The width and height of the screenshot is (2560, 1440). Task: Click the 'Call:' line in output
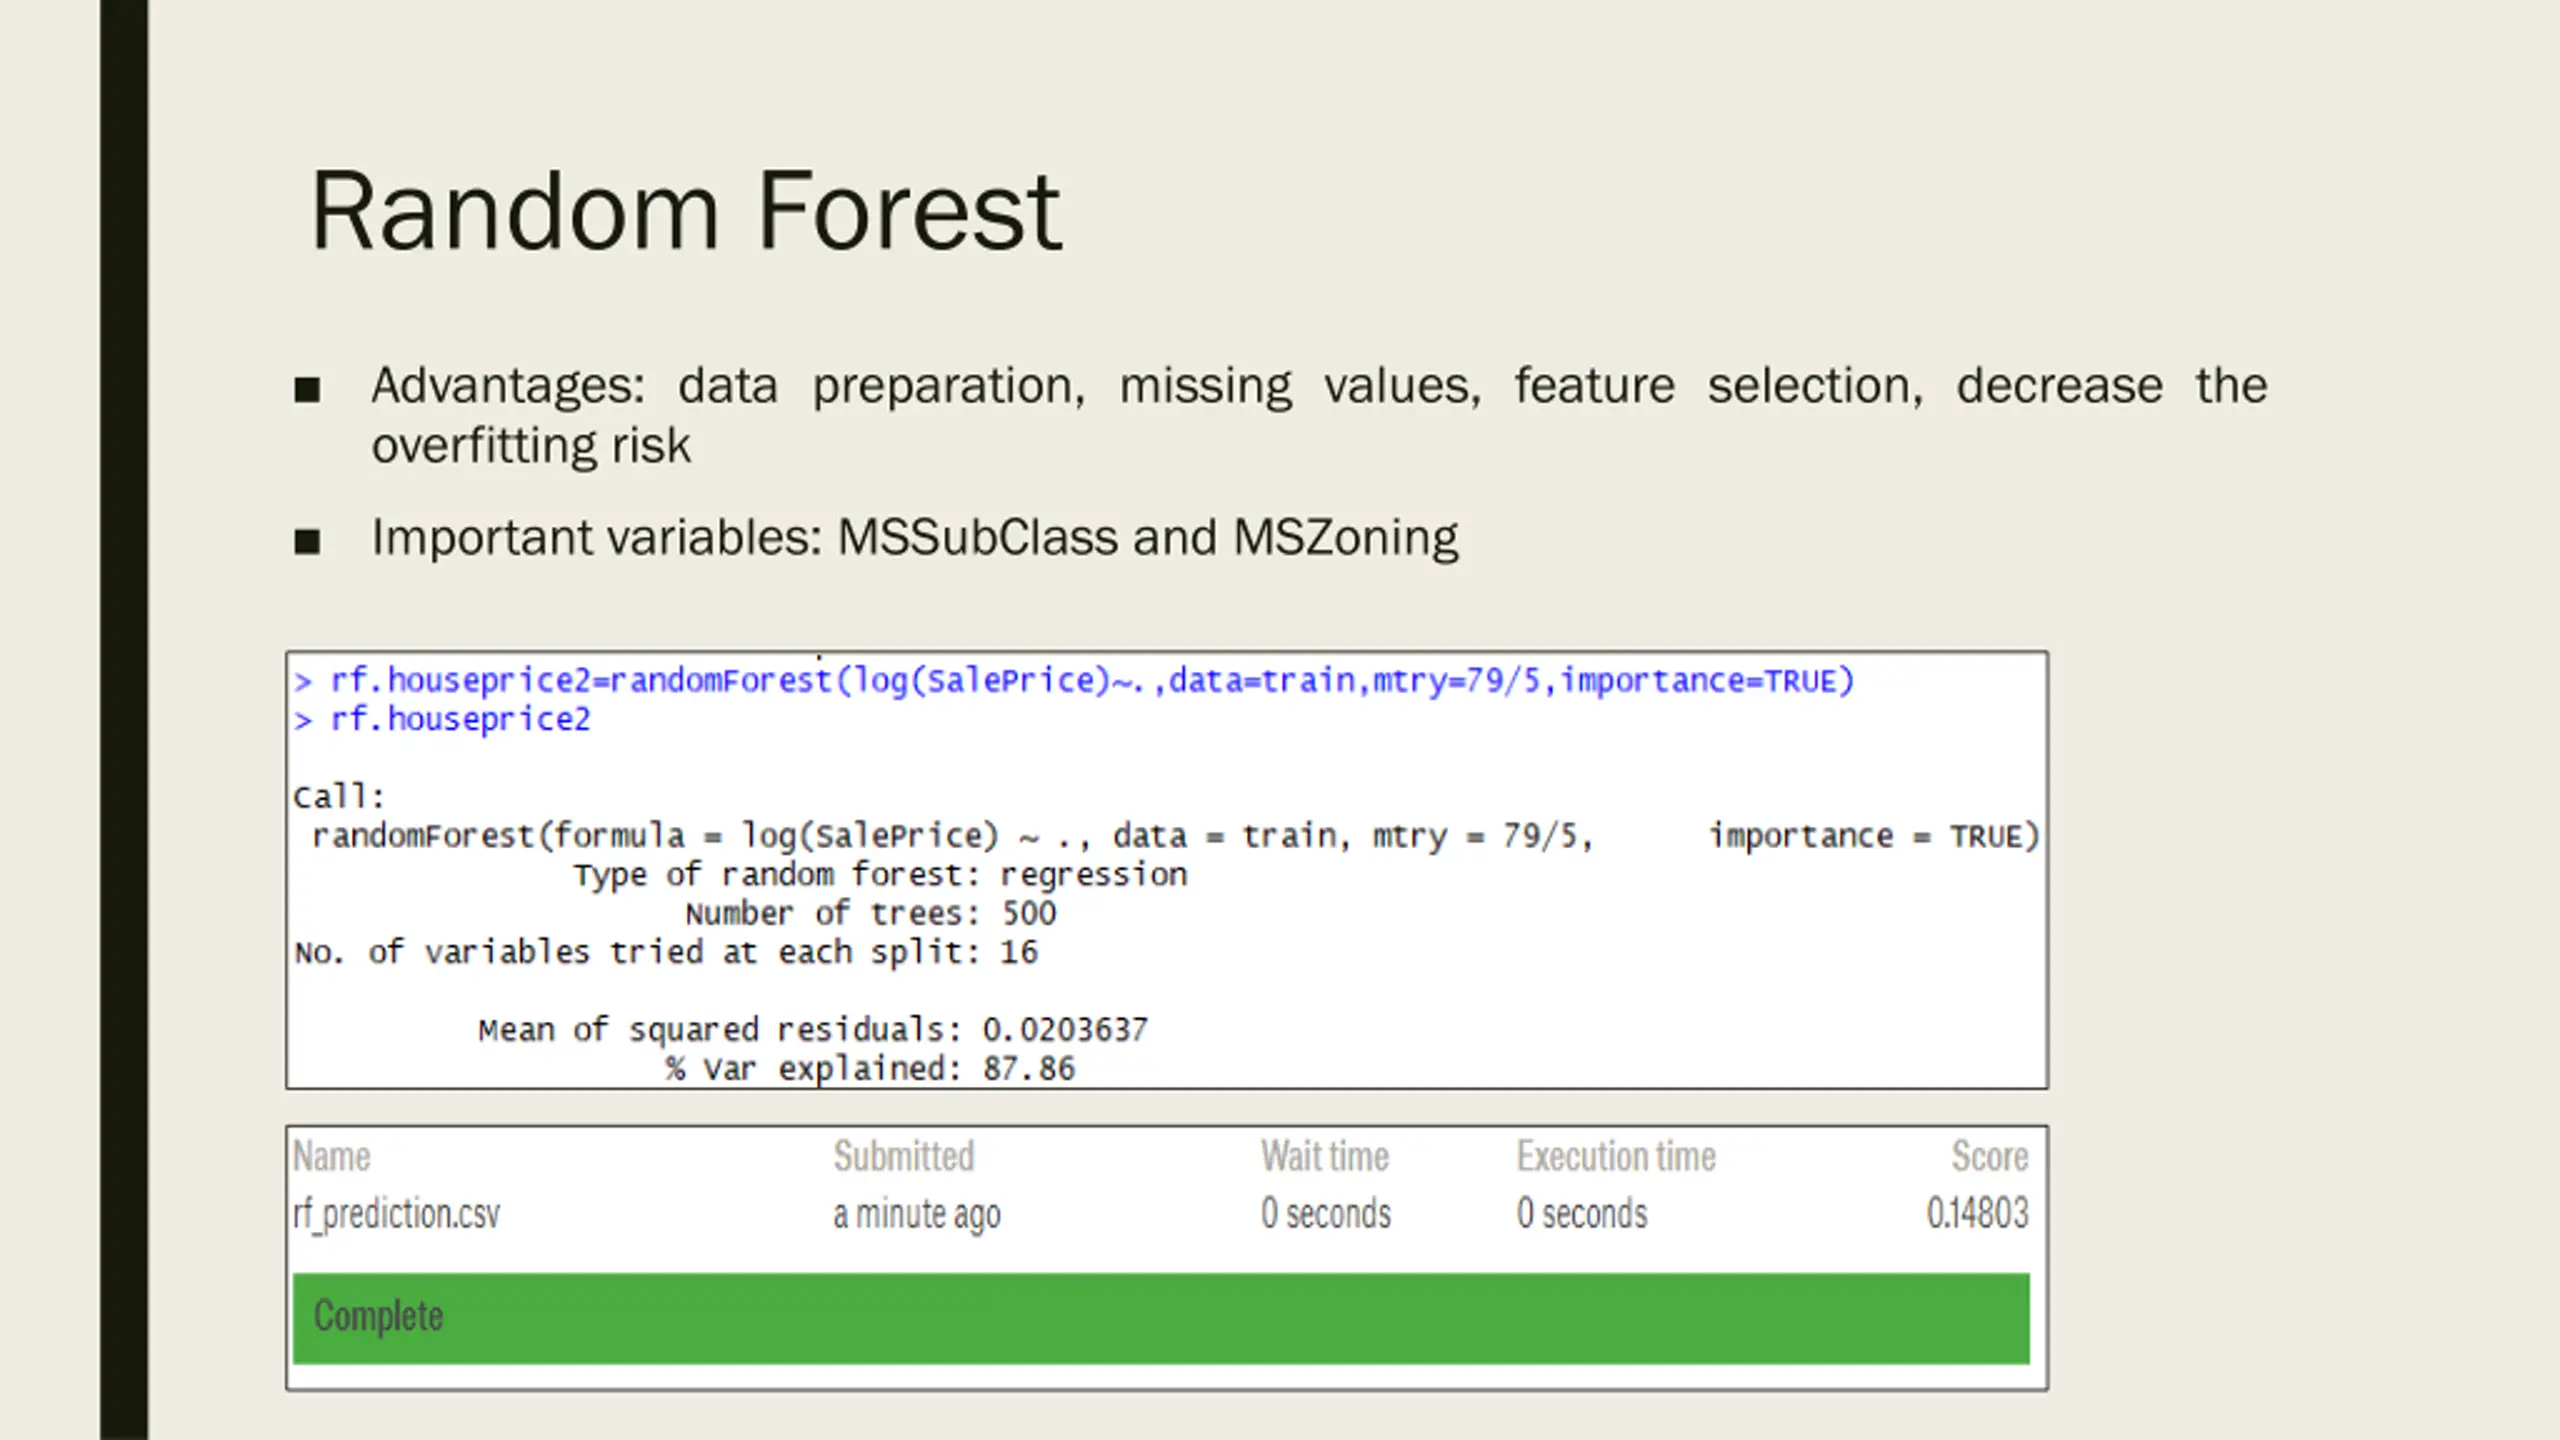[x=339, y=797]
